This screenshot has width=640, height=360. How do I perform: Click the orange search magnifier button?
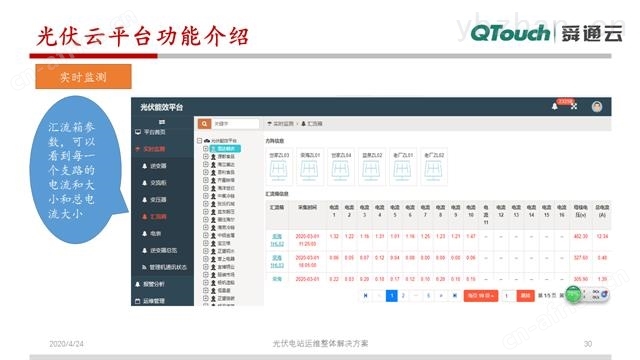pos(204,124)
